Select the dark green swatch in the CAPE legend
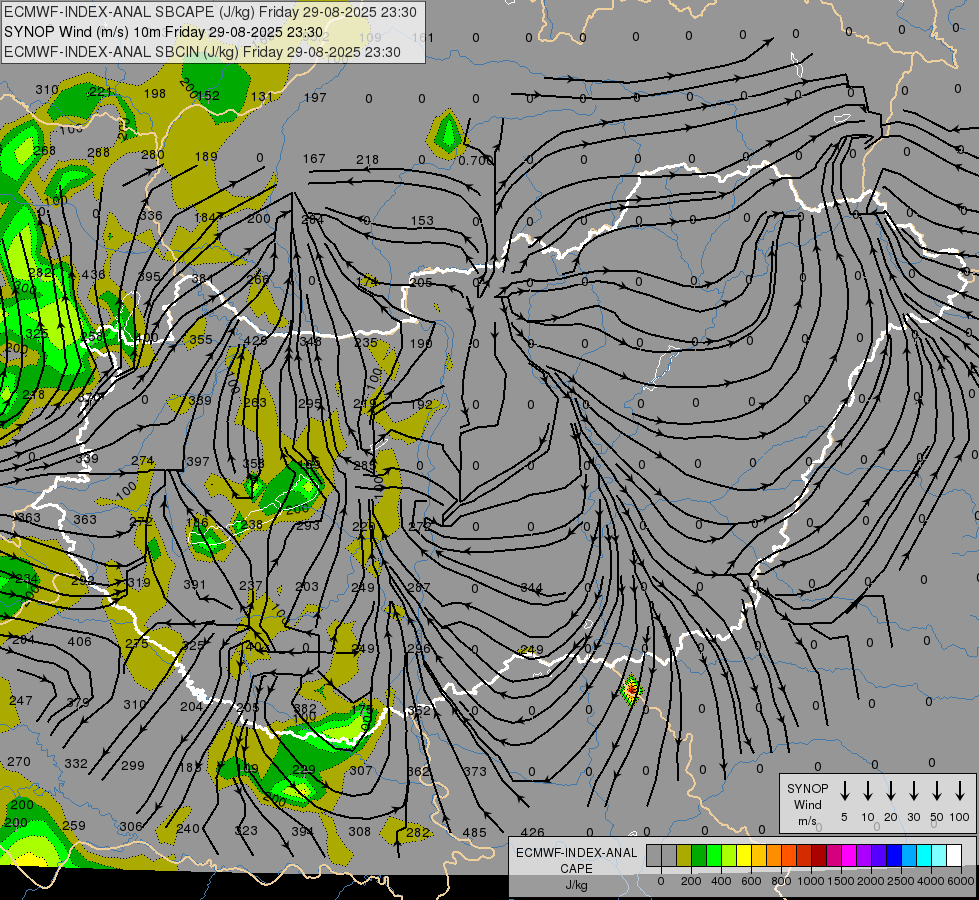Image resolution: width=979 pixels, height=900 pixels. pyautogui.click(x=699, y=856)
